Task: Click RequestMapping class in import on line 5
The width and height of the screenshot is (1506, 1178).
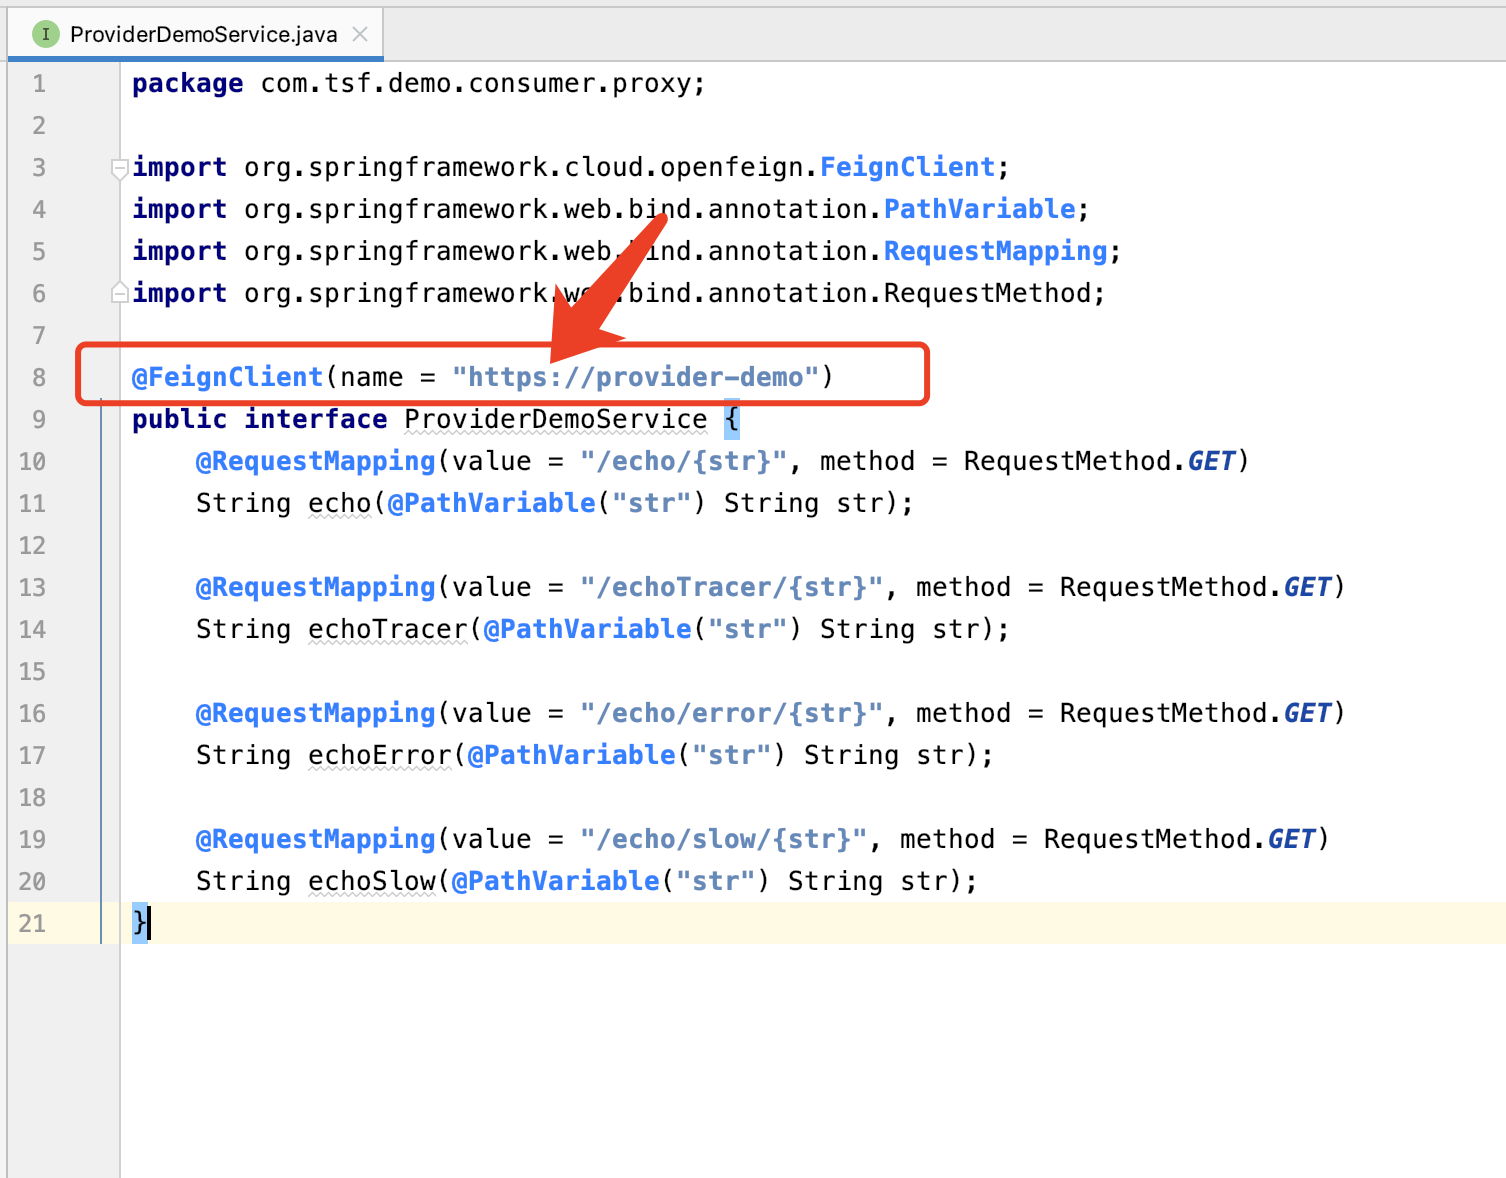Action: pos(995,251)
